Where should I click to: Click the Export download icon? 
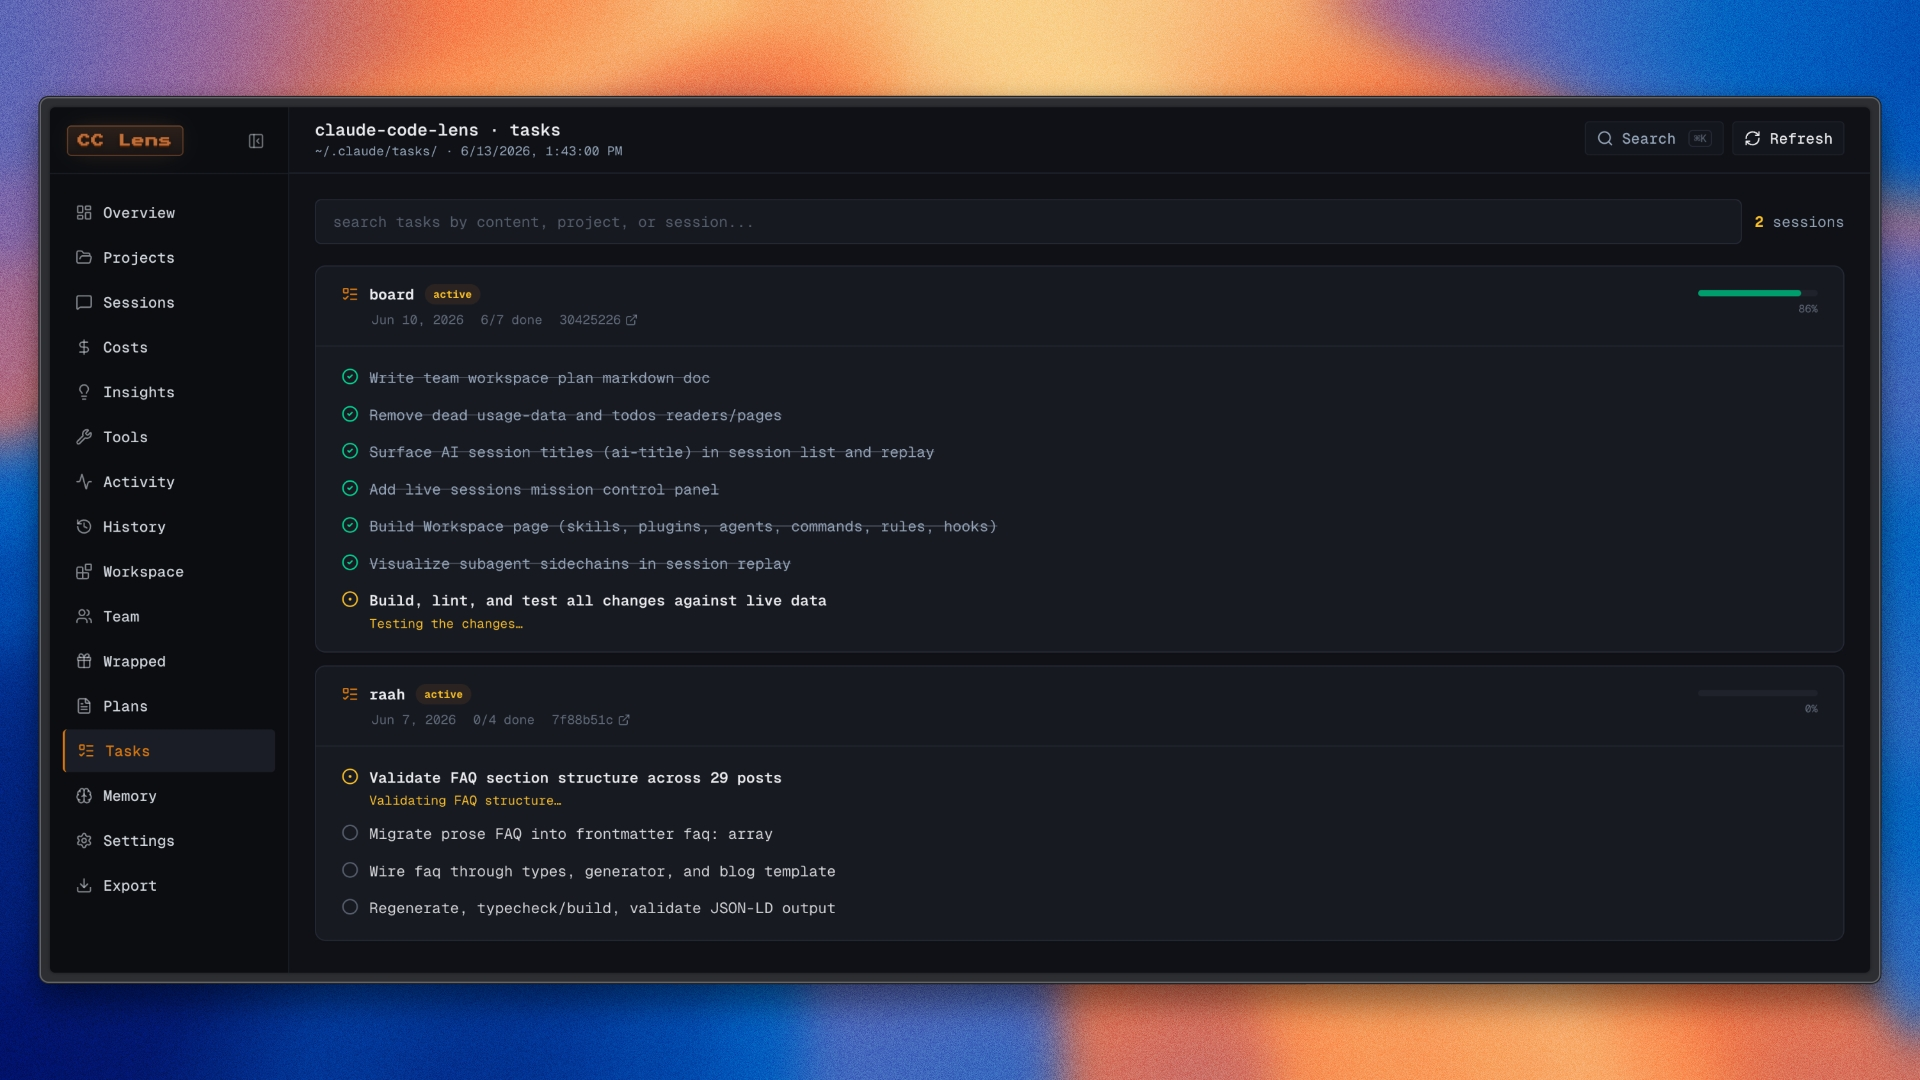click(84, 886)
